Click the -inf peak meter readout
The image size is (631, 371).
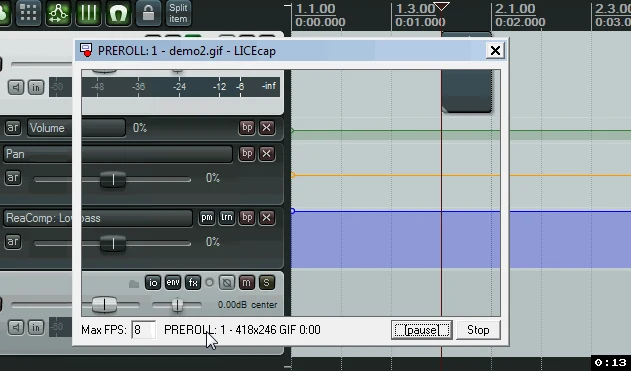click(269, 86)
